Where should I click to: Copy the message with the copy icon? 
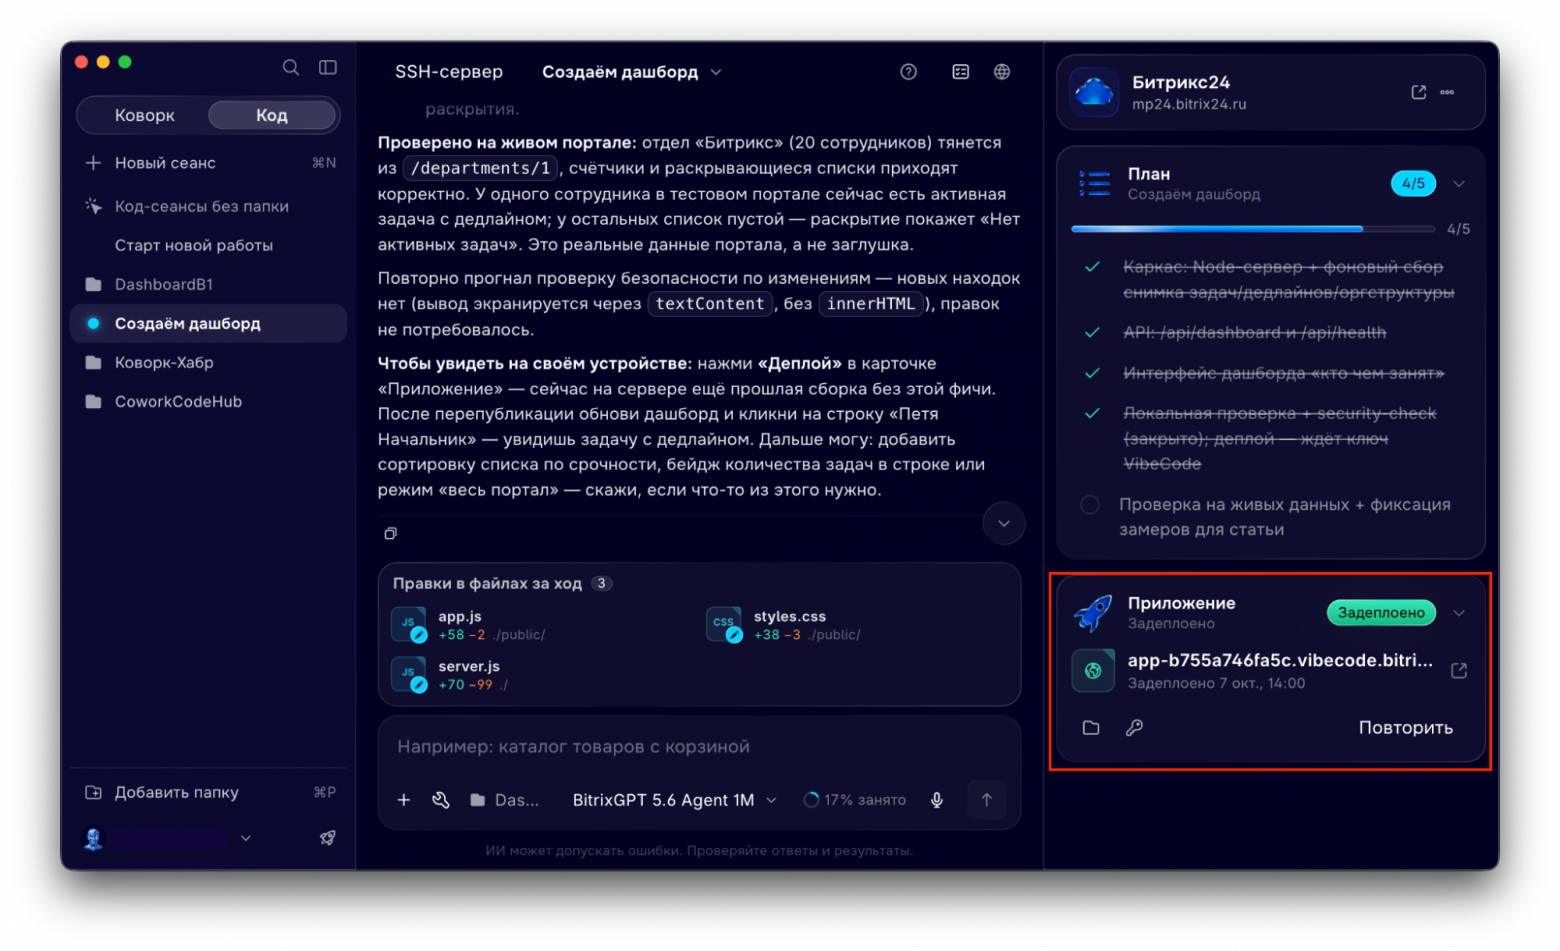point(391,533)
